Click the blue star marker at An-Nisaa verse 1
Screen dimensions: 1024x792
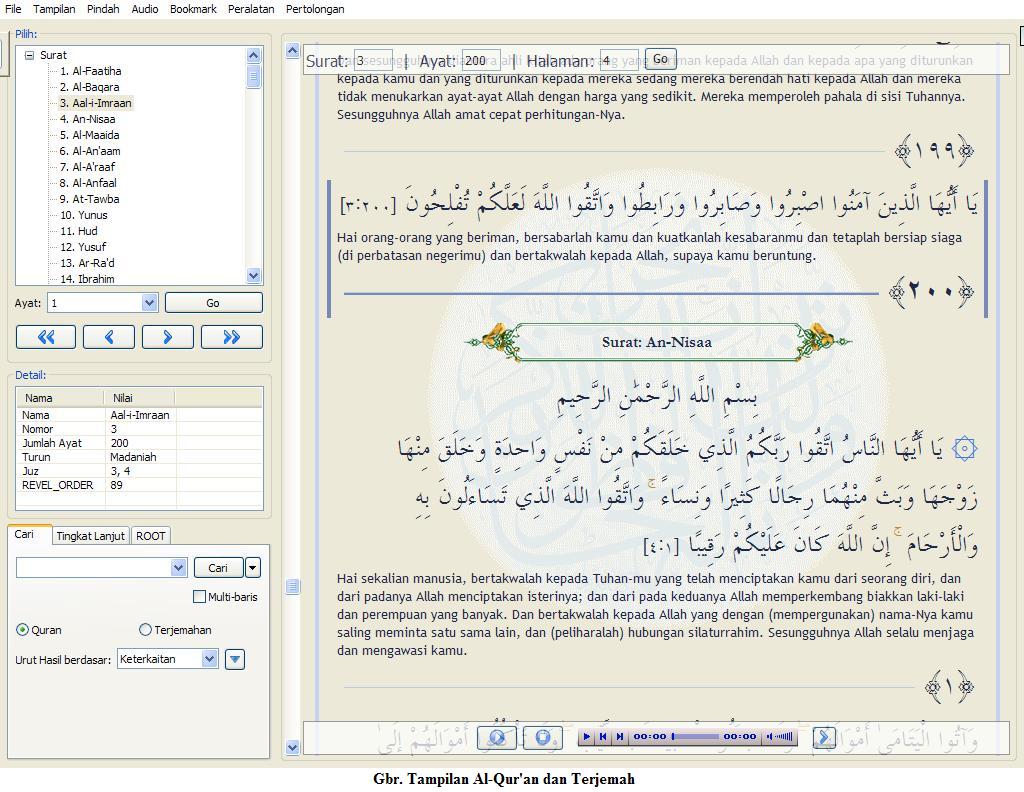click(965, 449)
